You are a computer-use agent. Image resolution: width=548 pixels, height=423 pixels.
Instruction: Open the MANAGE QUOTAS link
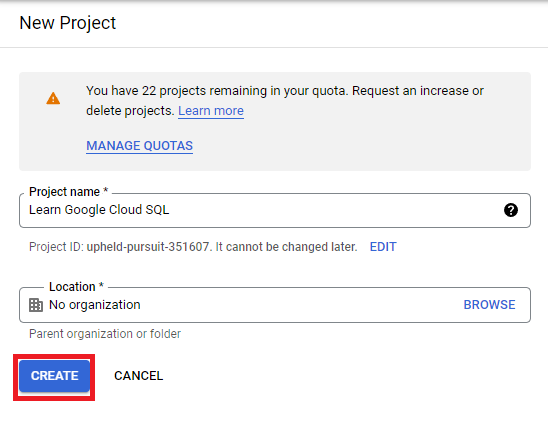pos(139,146)
